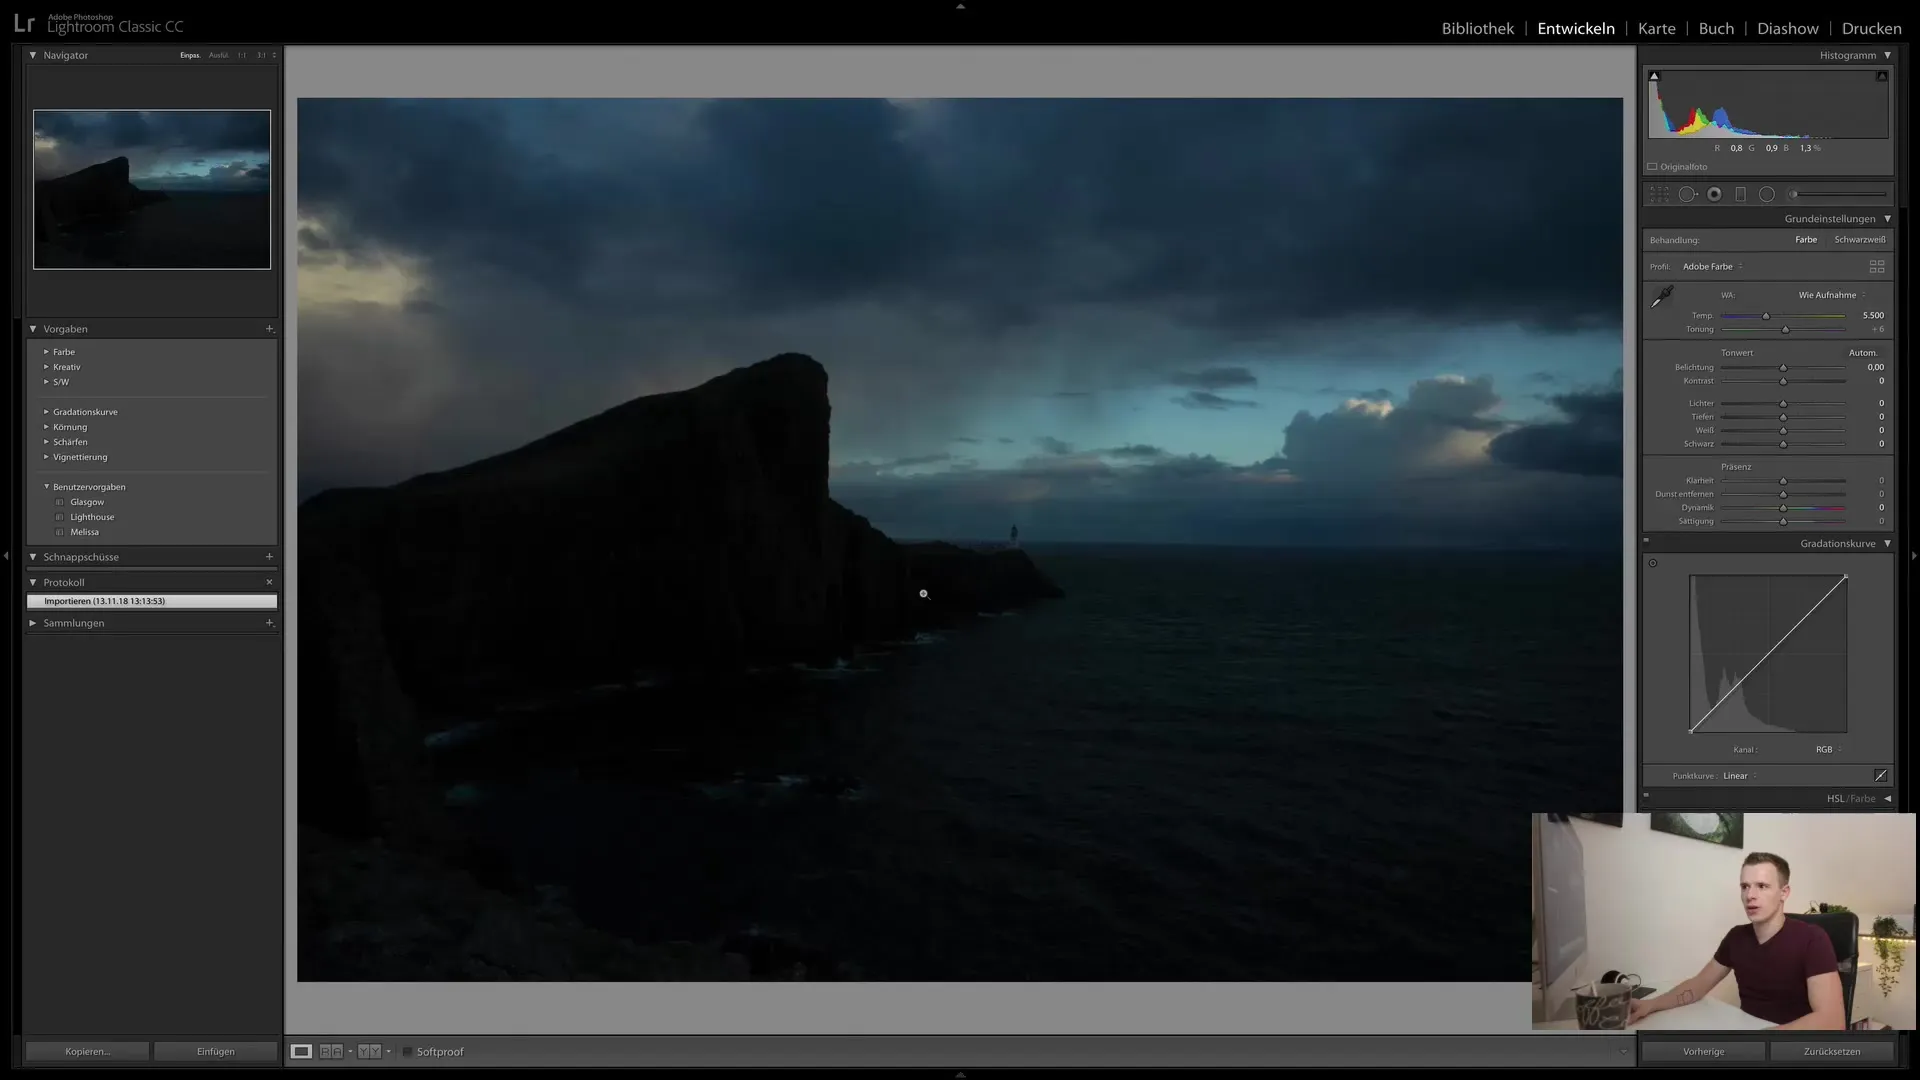Open the profile browser grid icon
This screenshot has height=1080, width=1920.
pos(1877,266)
